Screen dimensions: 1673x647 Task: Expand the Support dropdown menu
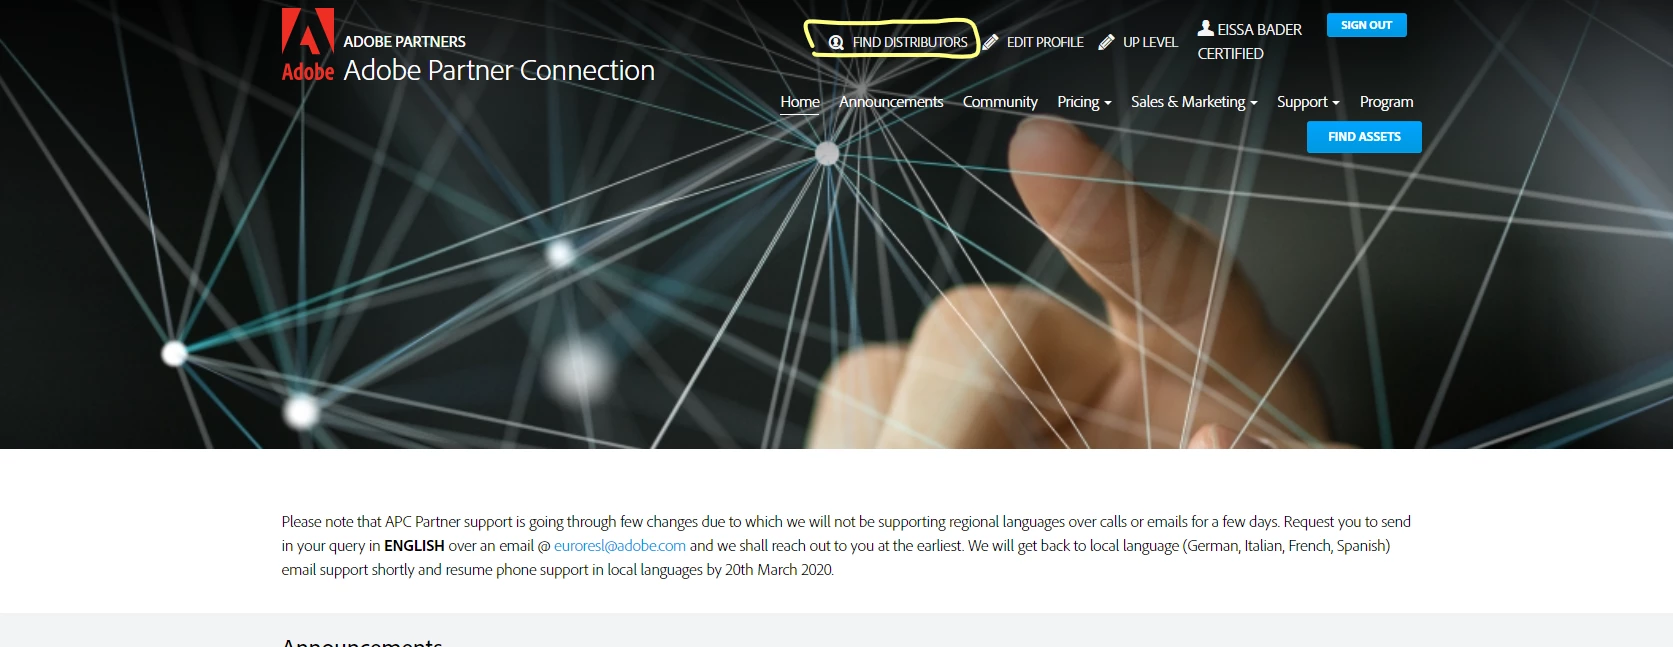(x=1308, y=102)
